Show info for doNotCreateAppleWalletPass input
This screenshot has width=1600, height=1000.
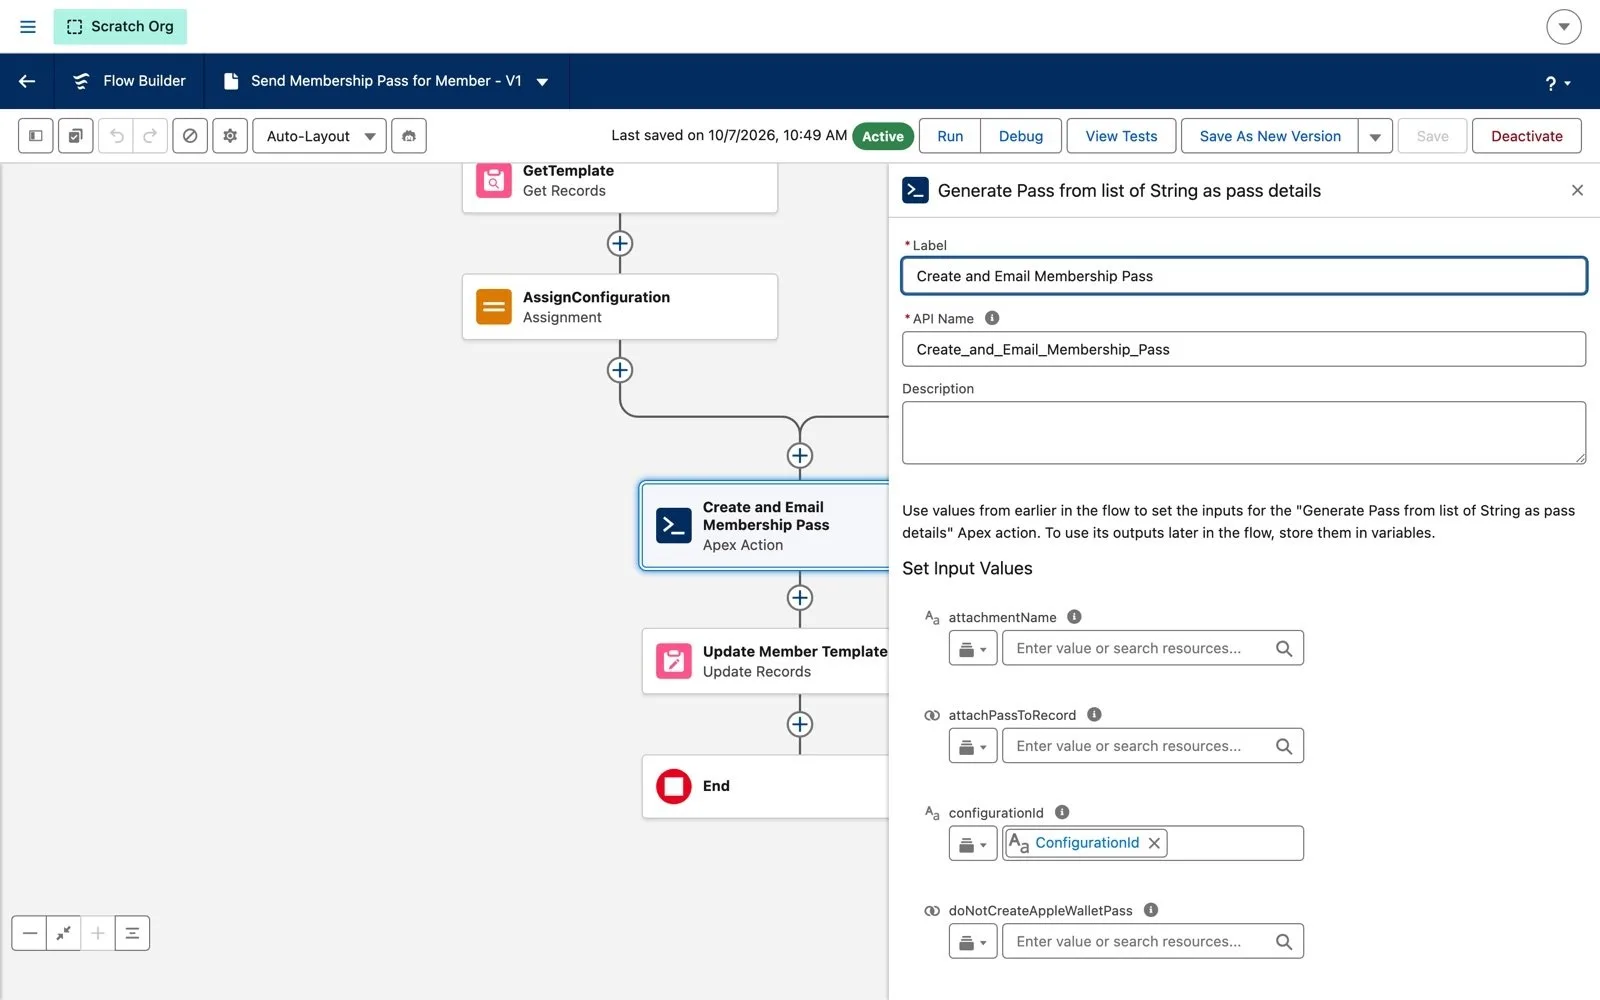click(x=1151, y=910)
